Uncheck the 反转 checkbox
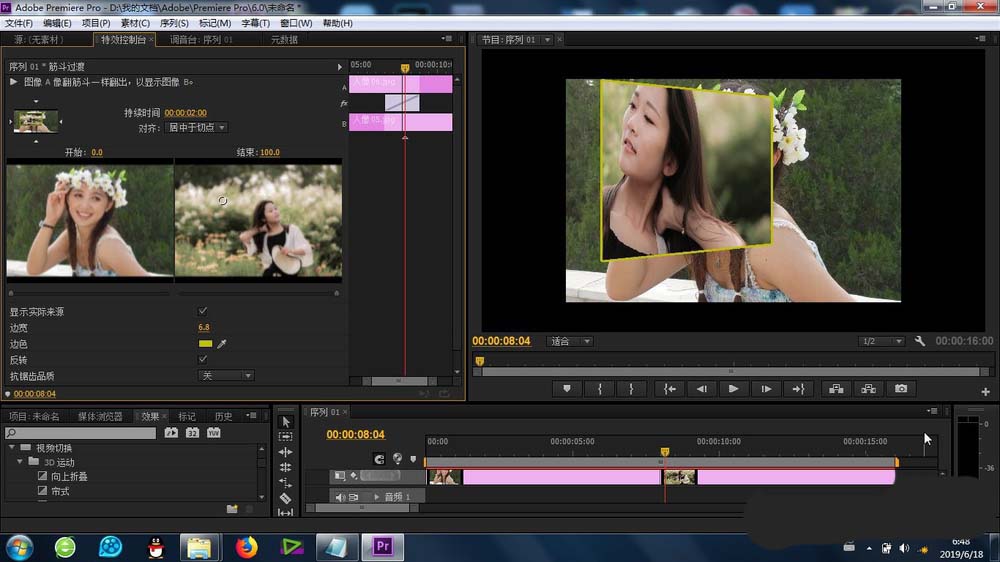1000x562 pixels. (x=204, y=359)
